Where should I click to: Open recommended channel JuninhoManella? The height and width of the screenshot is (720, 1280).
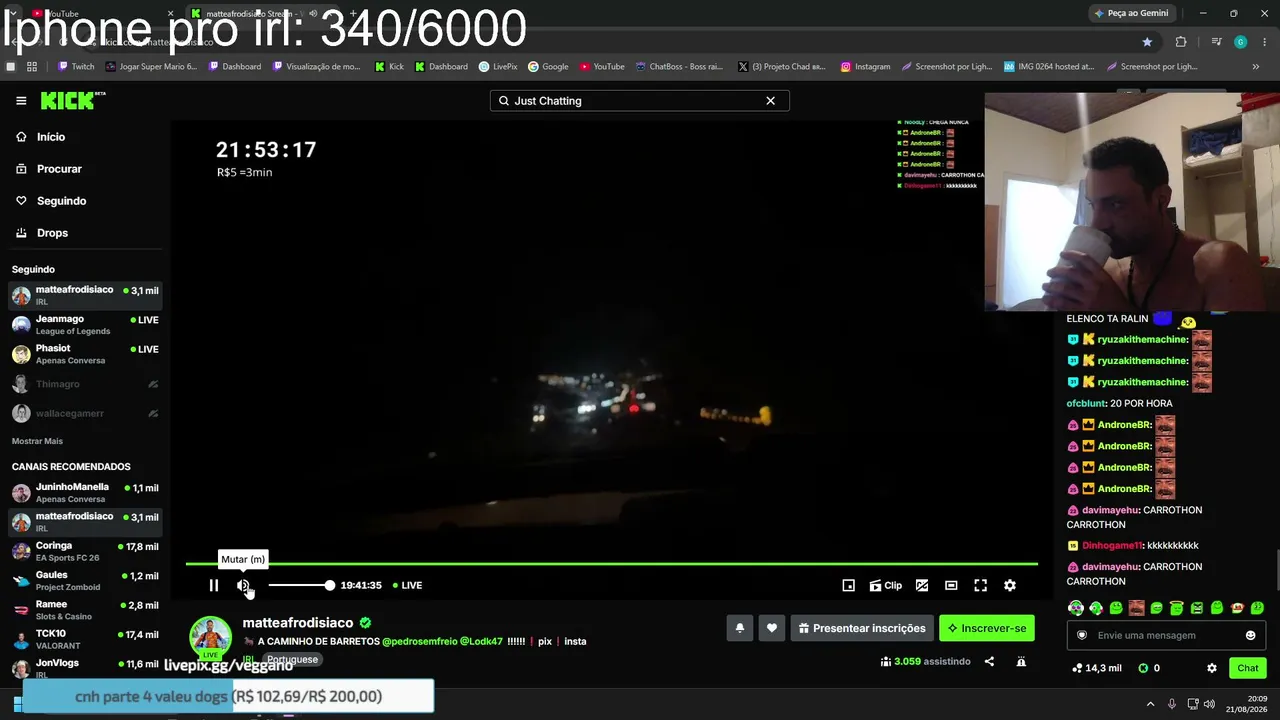pos(85,492)
